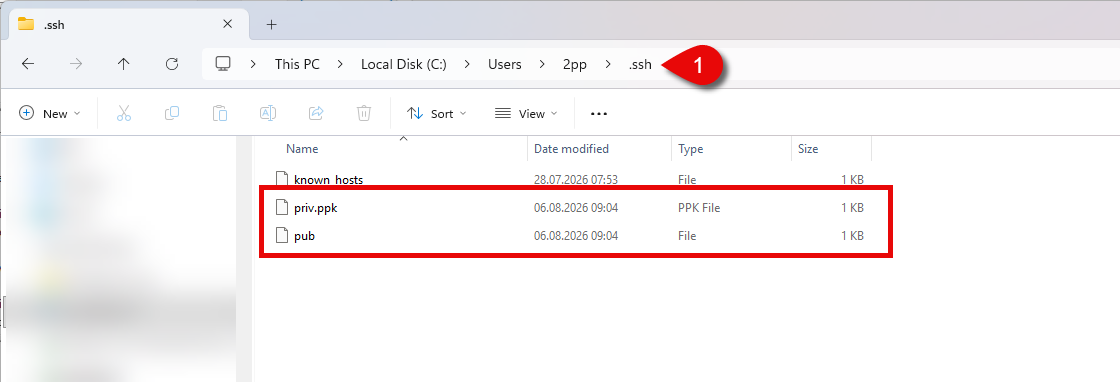
Task: Click the 1 KB size of pub
Action: point(852,236)
